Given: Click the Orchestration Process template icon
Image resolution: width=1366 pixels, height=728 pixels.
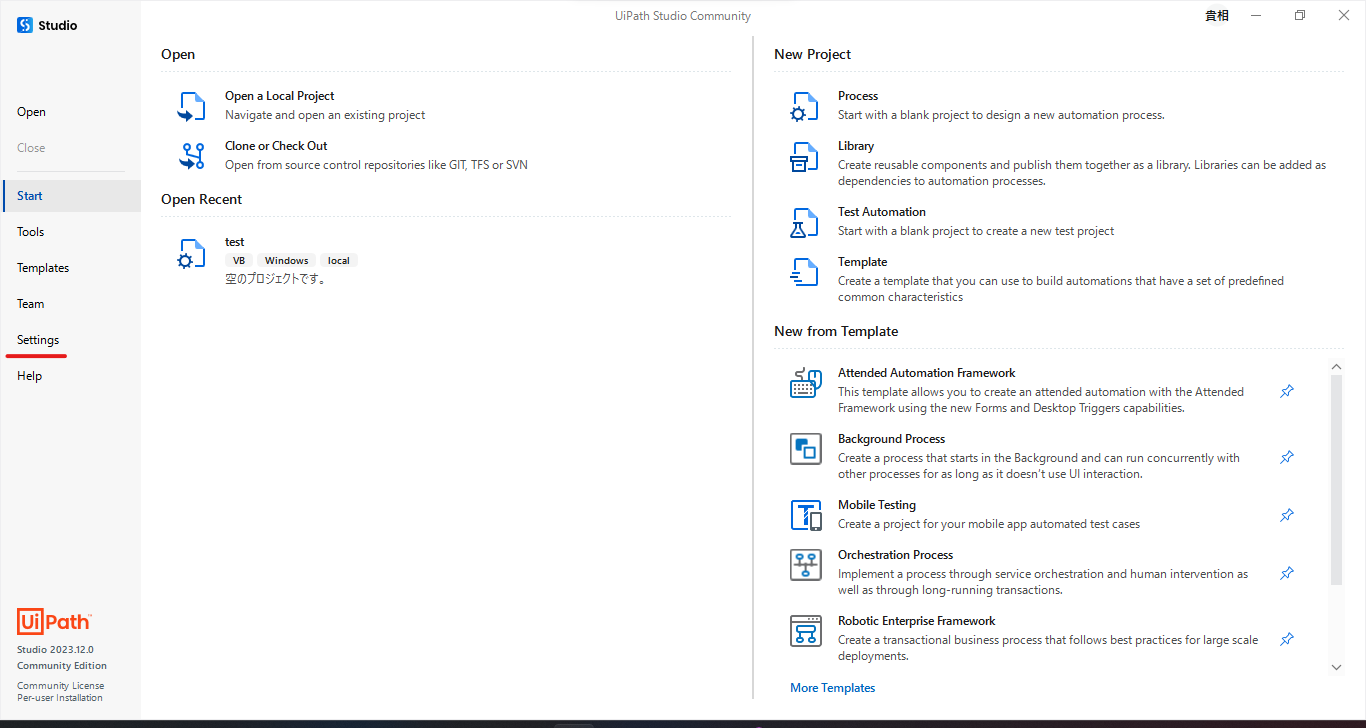Looking at the screenshot, I should [806, 565].
